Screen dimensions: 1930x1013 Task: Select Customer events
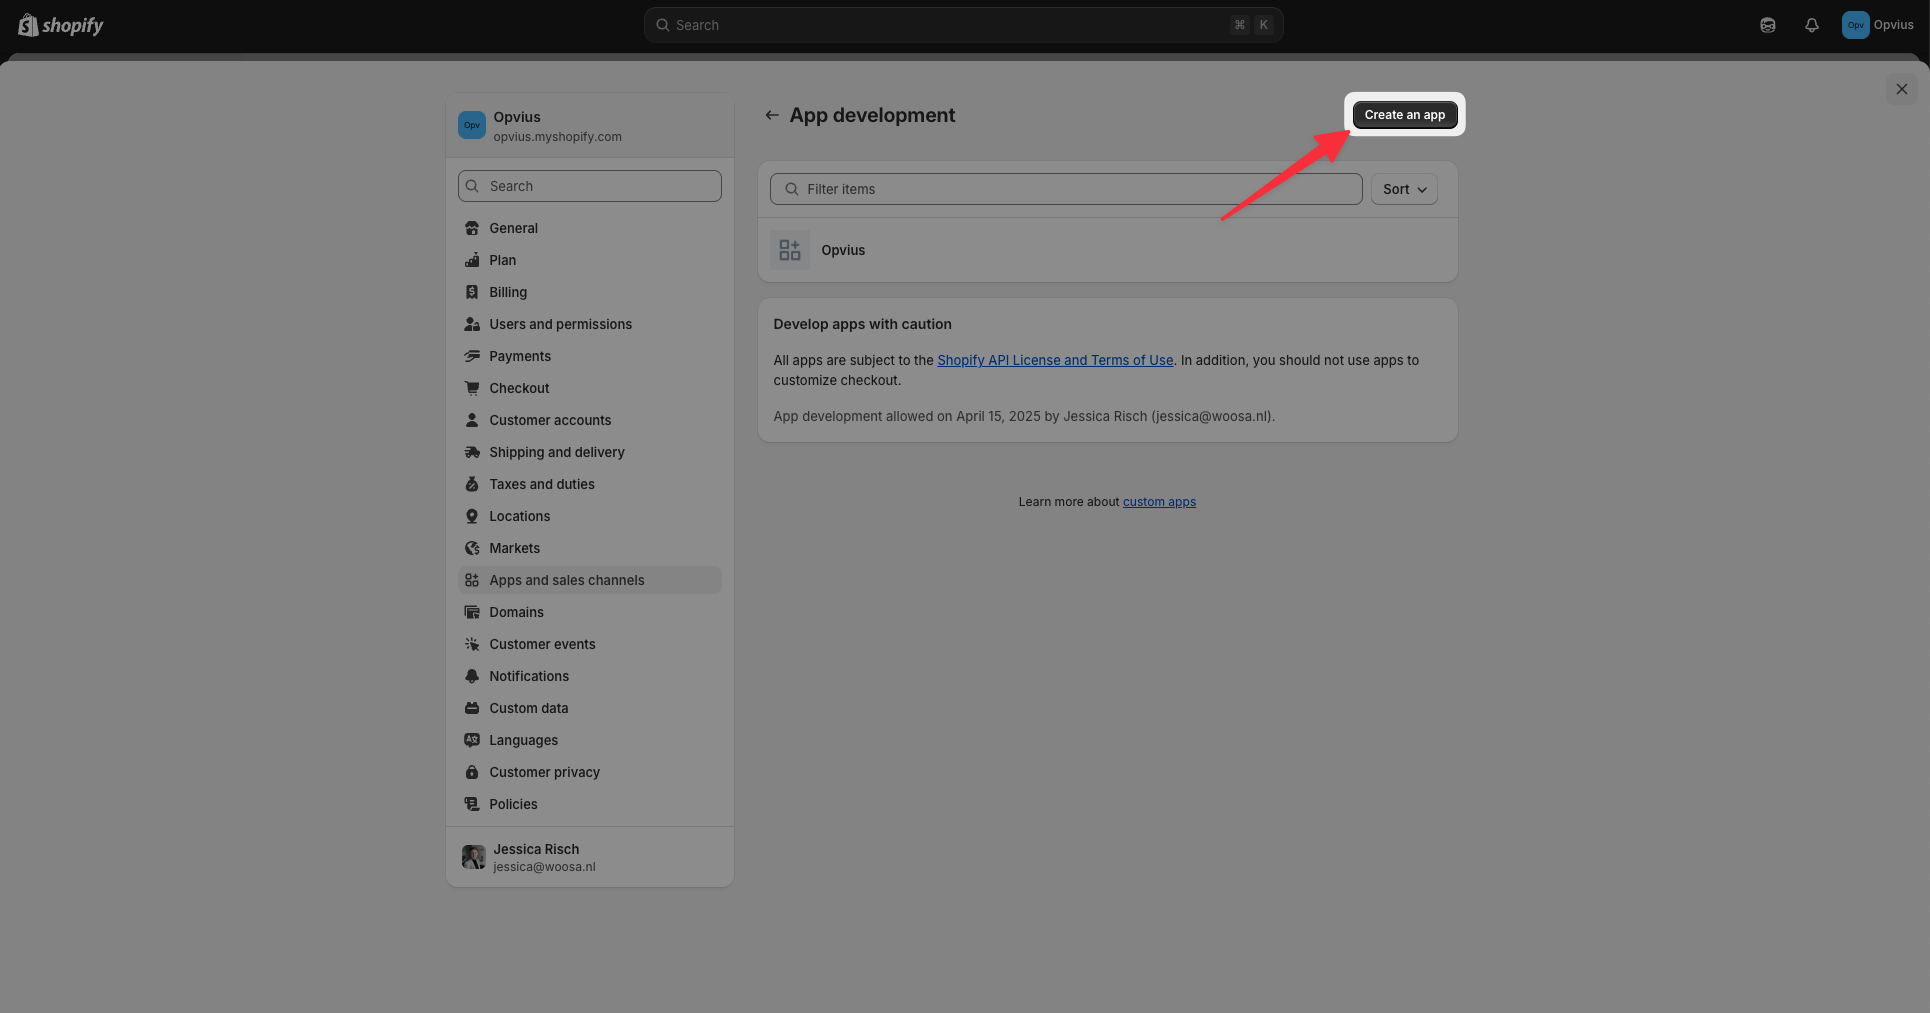pyautogui.click(x=590, y=644)
